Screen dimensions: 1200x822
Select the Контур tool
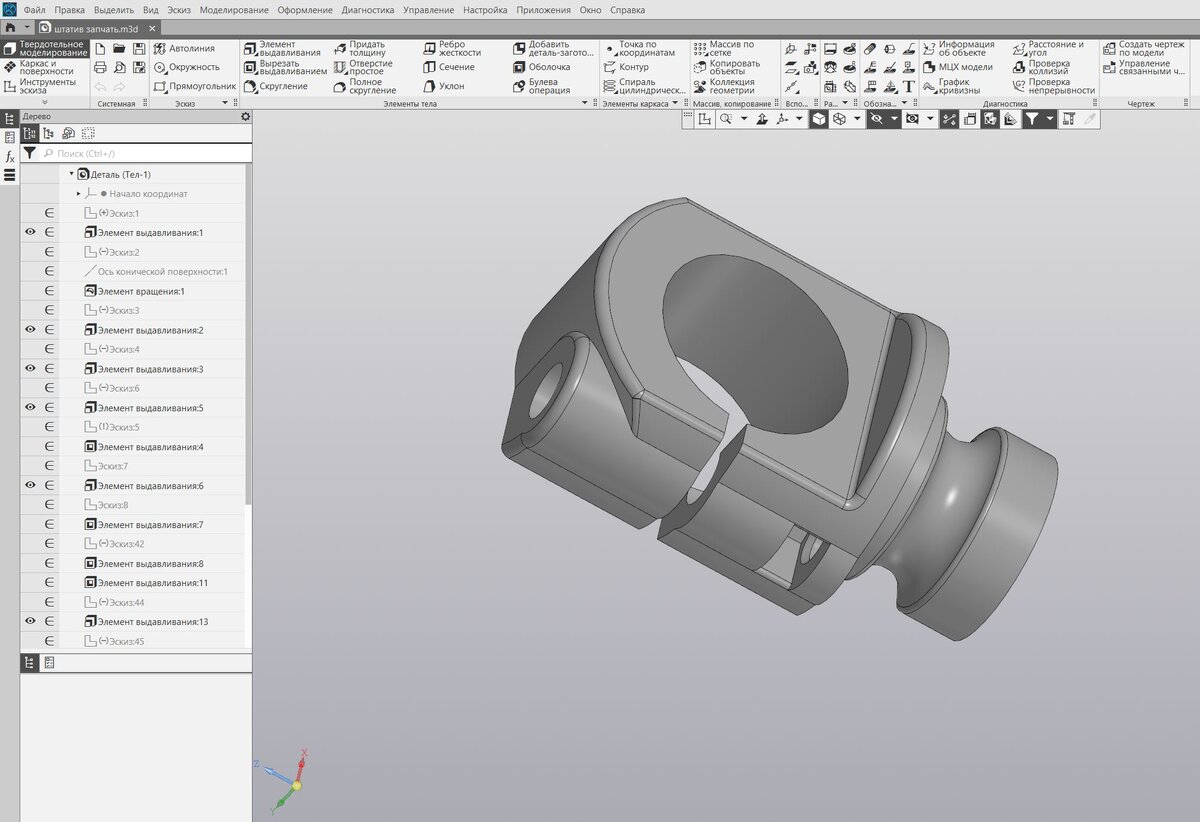point(627,67)
